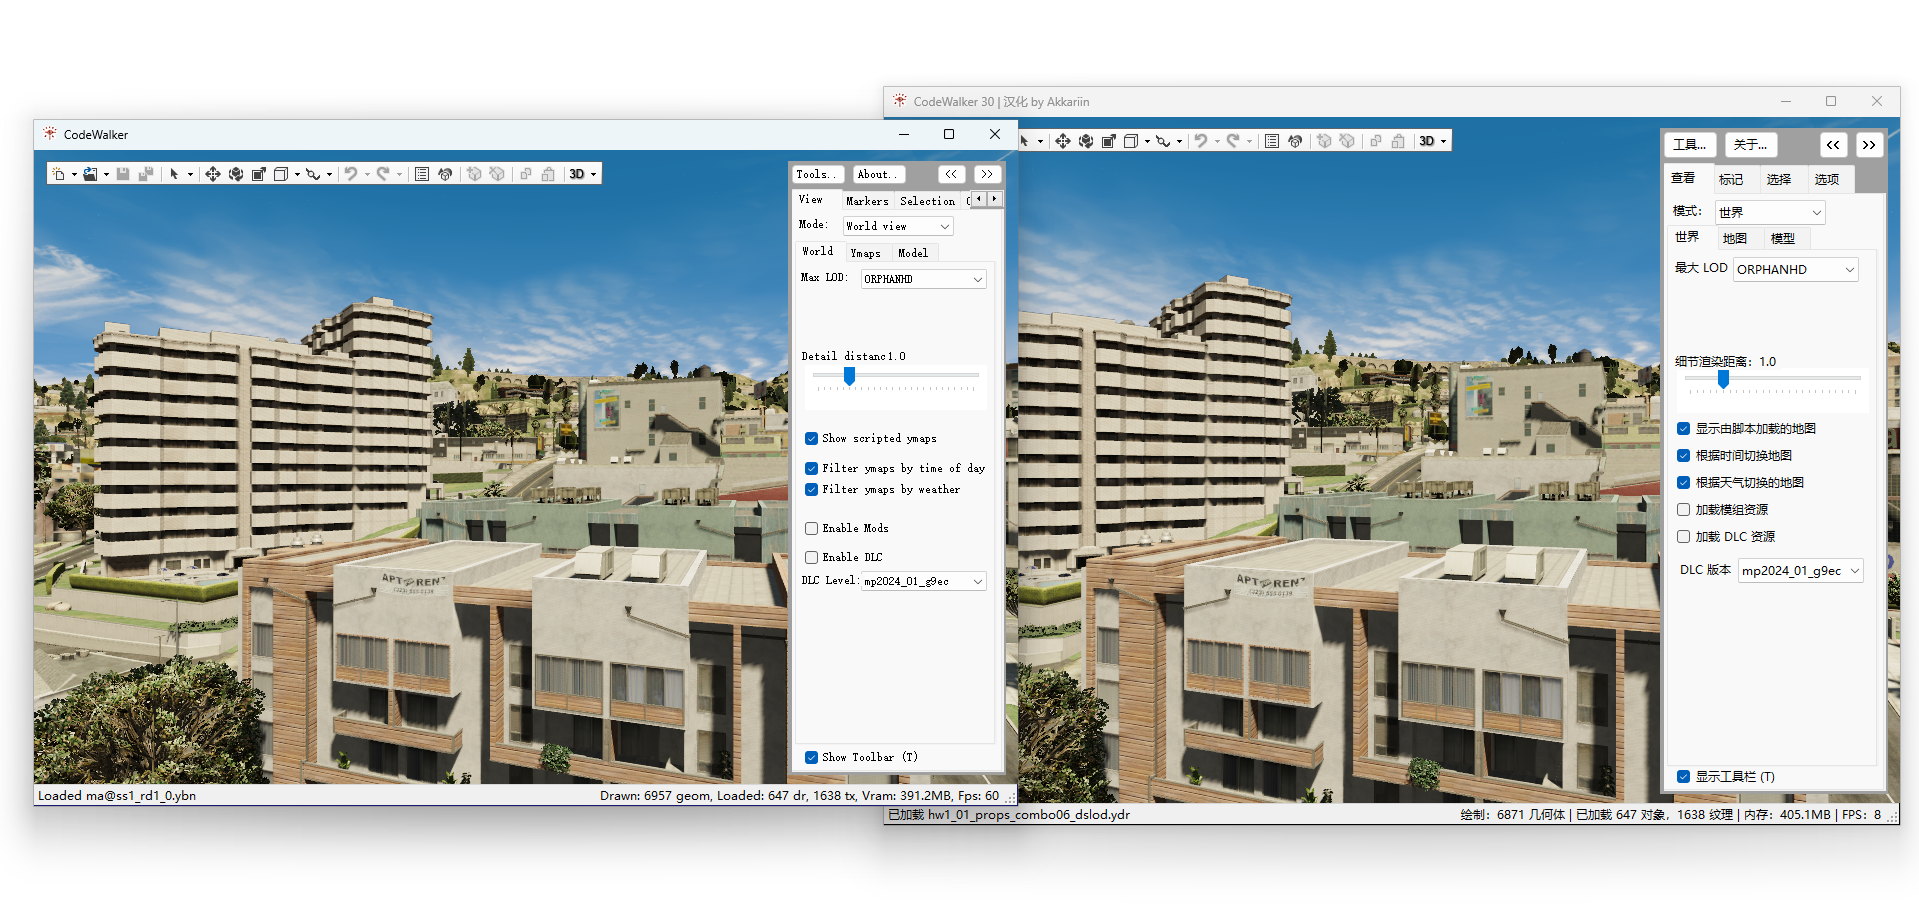Click Copy icon in left CodeWalker toolbar
Viewport: 1919px width, 924px height.
pyautogui.click(x=526, y=174)
